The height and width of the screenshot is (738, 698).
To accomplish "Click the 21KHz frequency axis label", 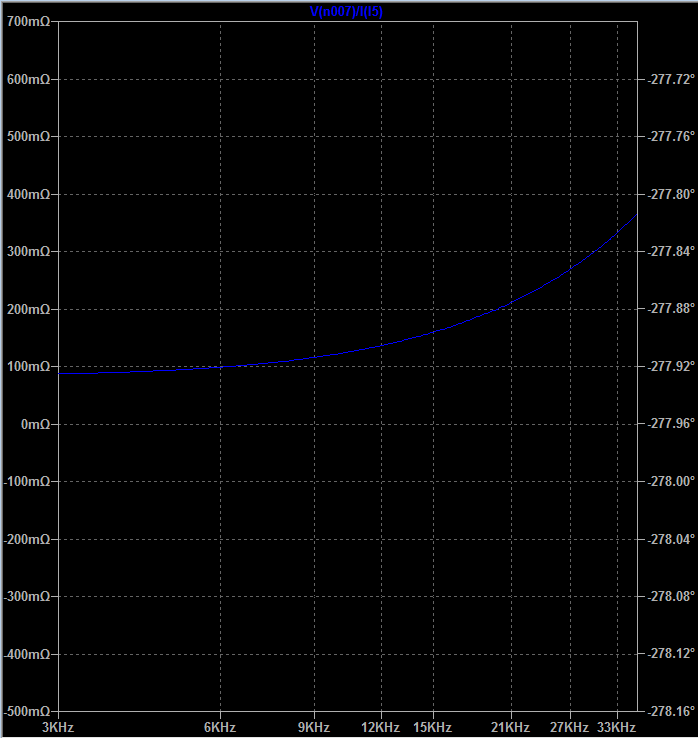I will 511,728.
